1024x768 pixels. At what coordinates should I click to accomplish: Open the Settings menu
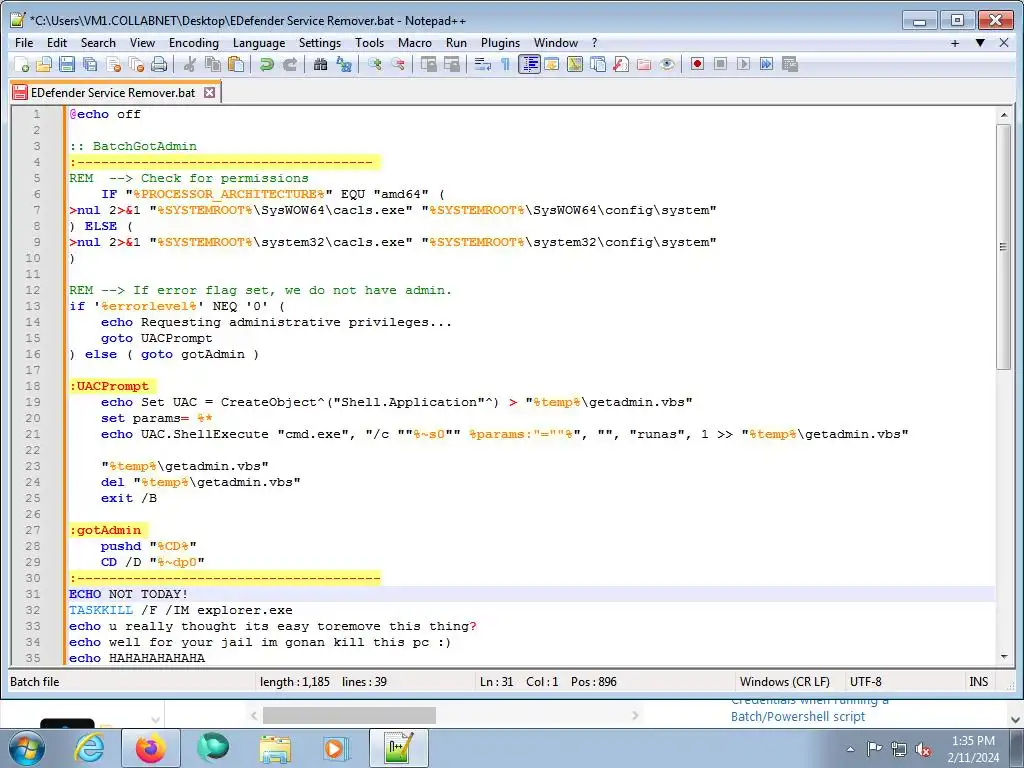click(319, 42)
